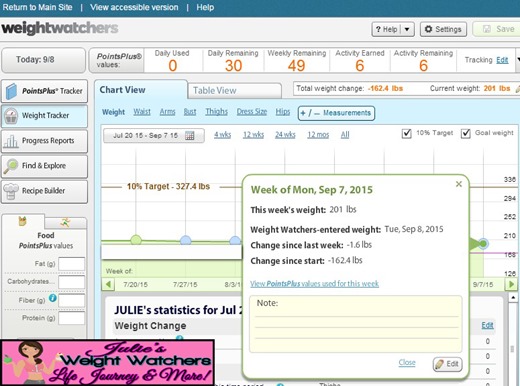
Task: Switch to Table View tab
Action: click(x=235, y=90)
